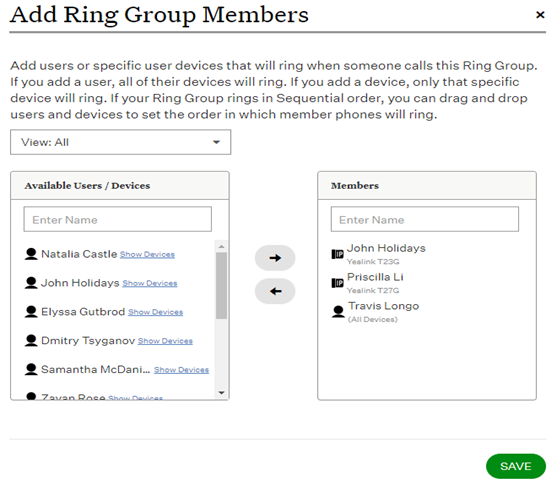Select Travis Longo user icon in Members
The image size is (557, 484).
(x=338, y=312)
